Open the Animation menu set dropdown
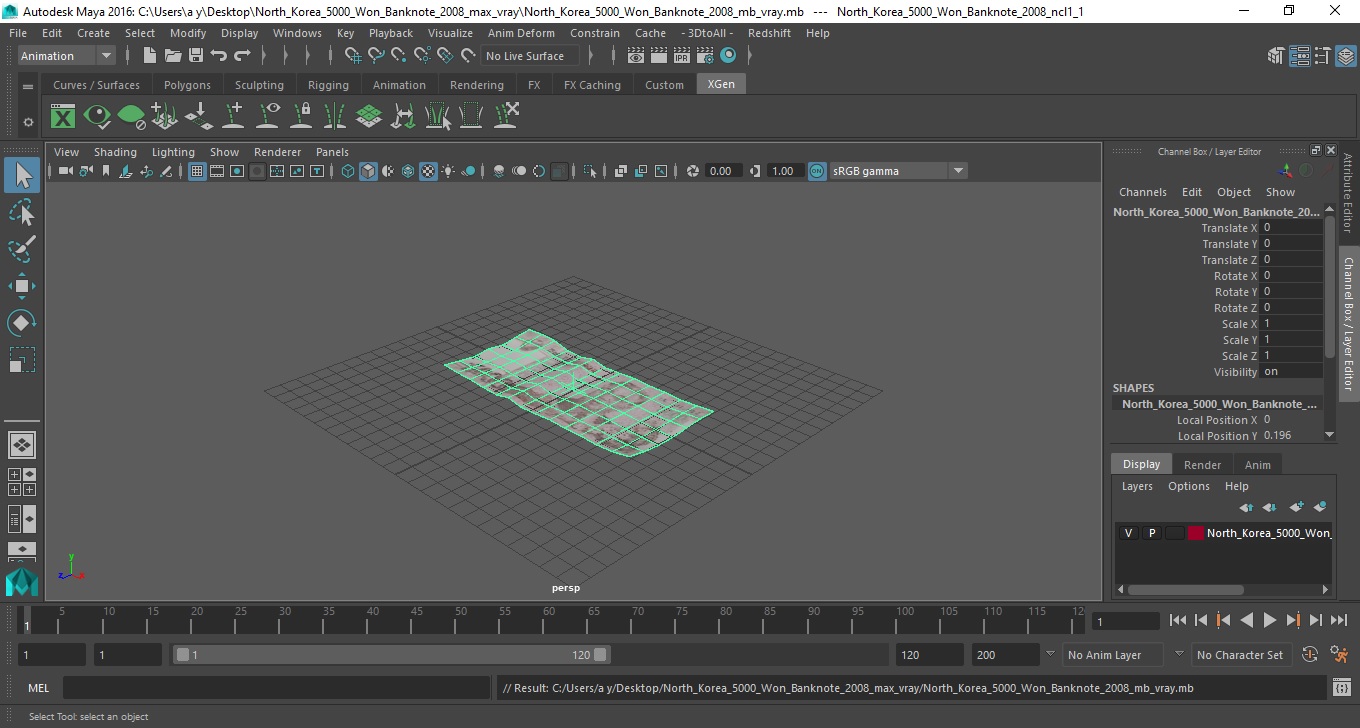 coord(67,56)
